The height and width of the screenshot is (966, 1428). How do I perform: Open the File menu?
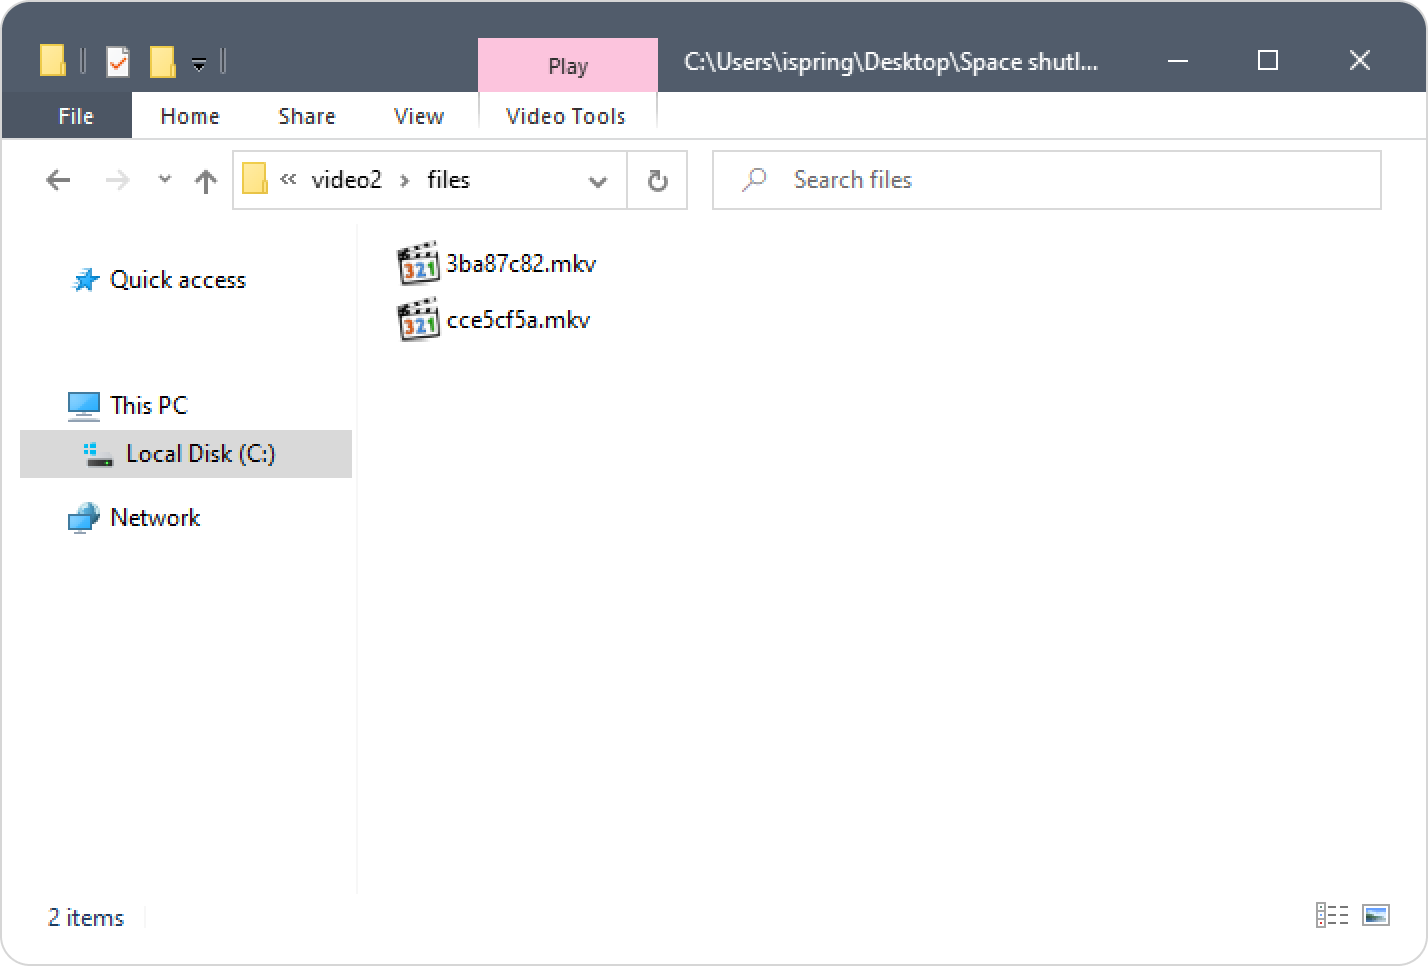point(76,116)
